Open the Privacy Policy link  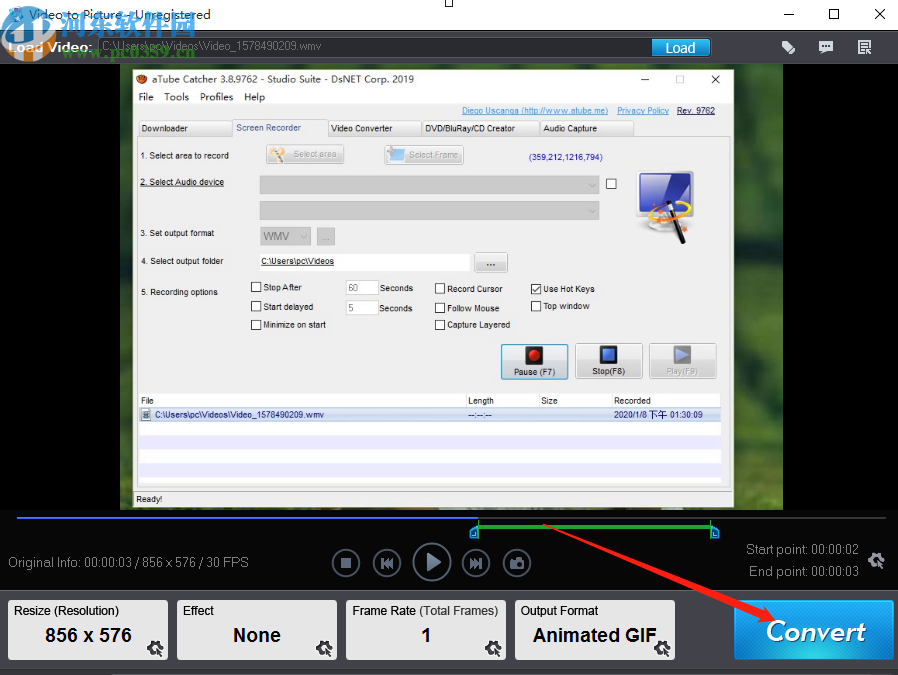tap(643, 110)
